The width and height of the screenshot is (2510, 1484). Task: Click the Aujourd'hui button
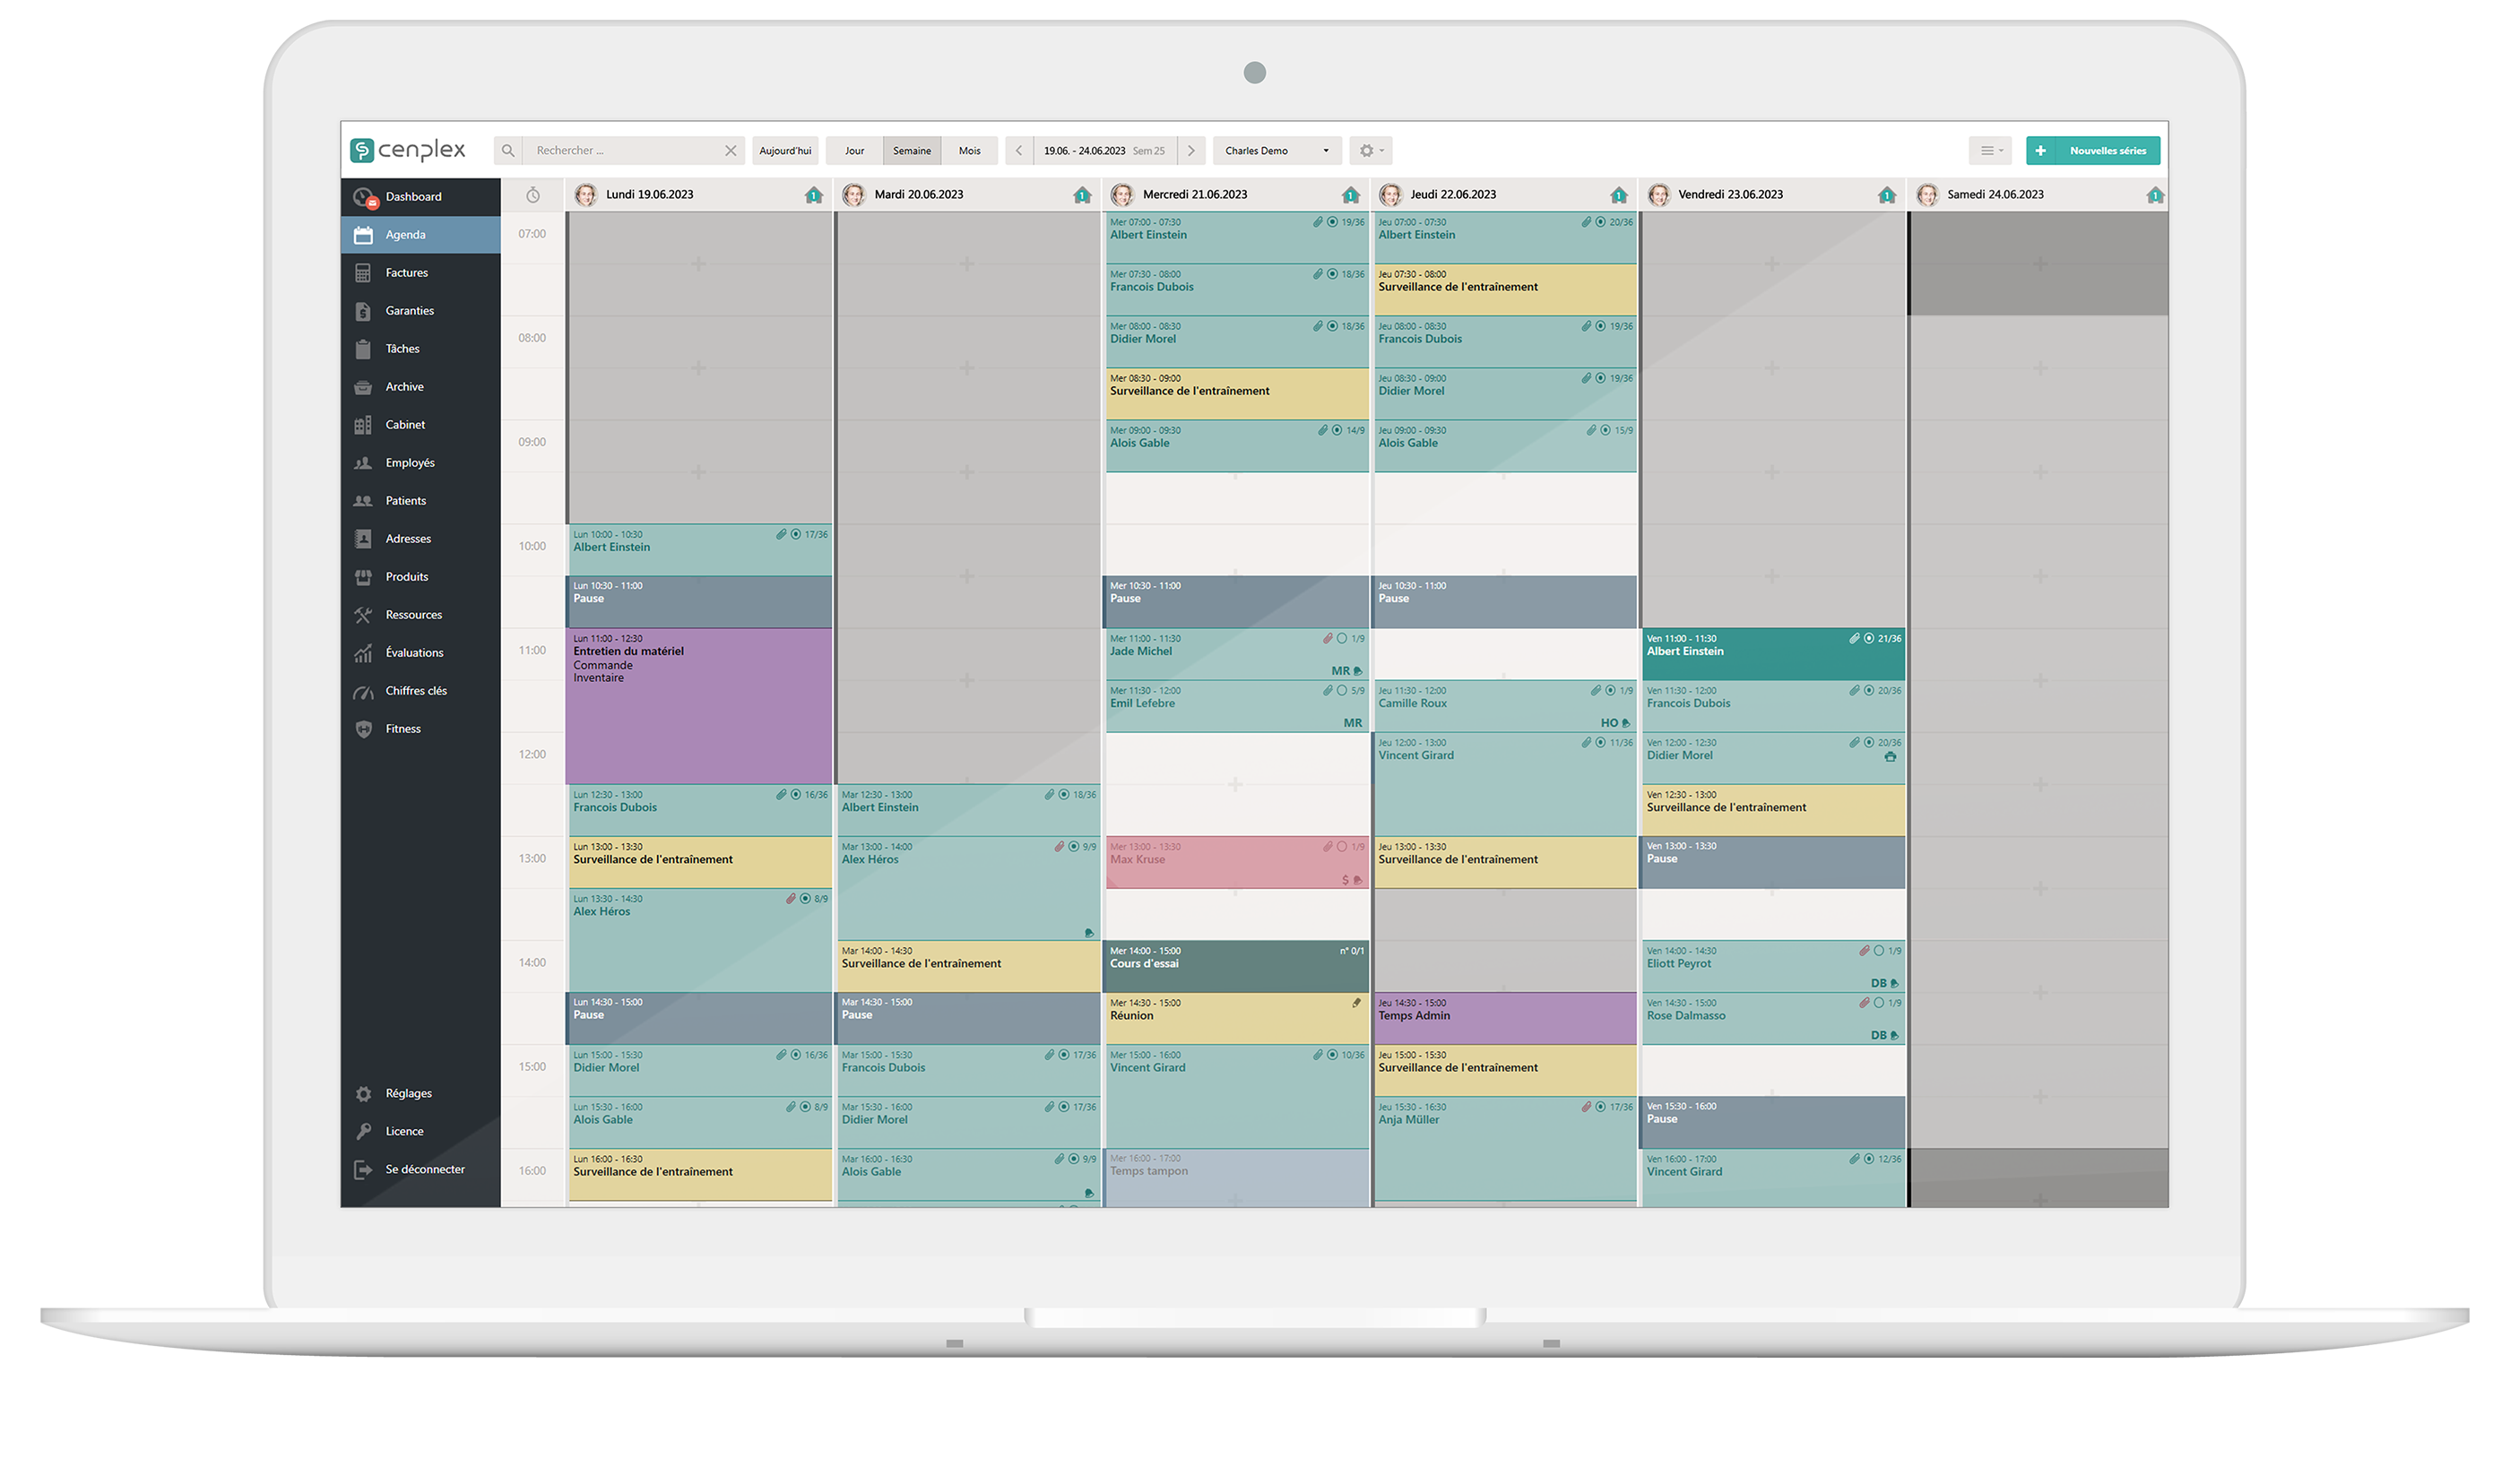click(785, 151)
